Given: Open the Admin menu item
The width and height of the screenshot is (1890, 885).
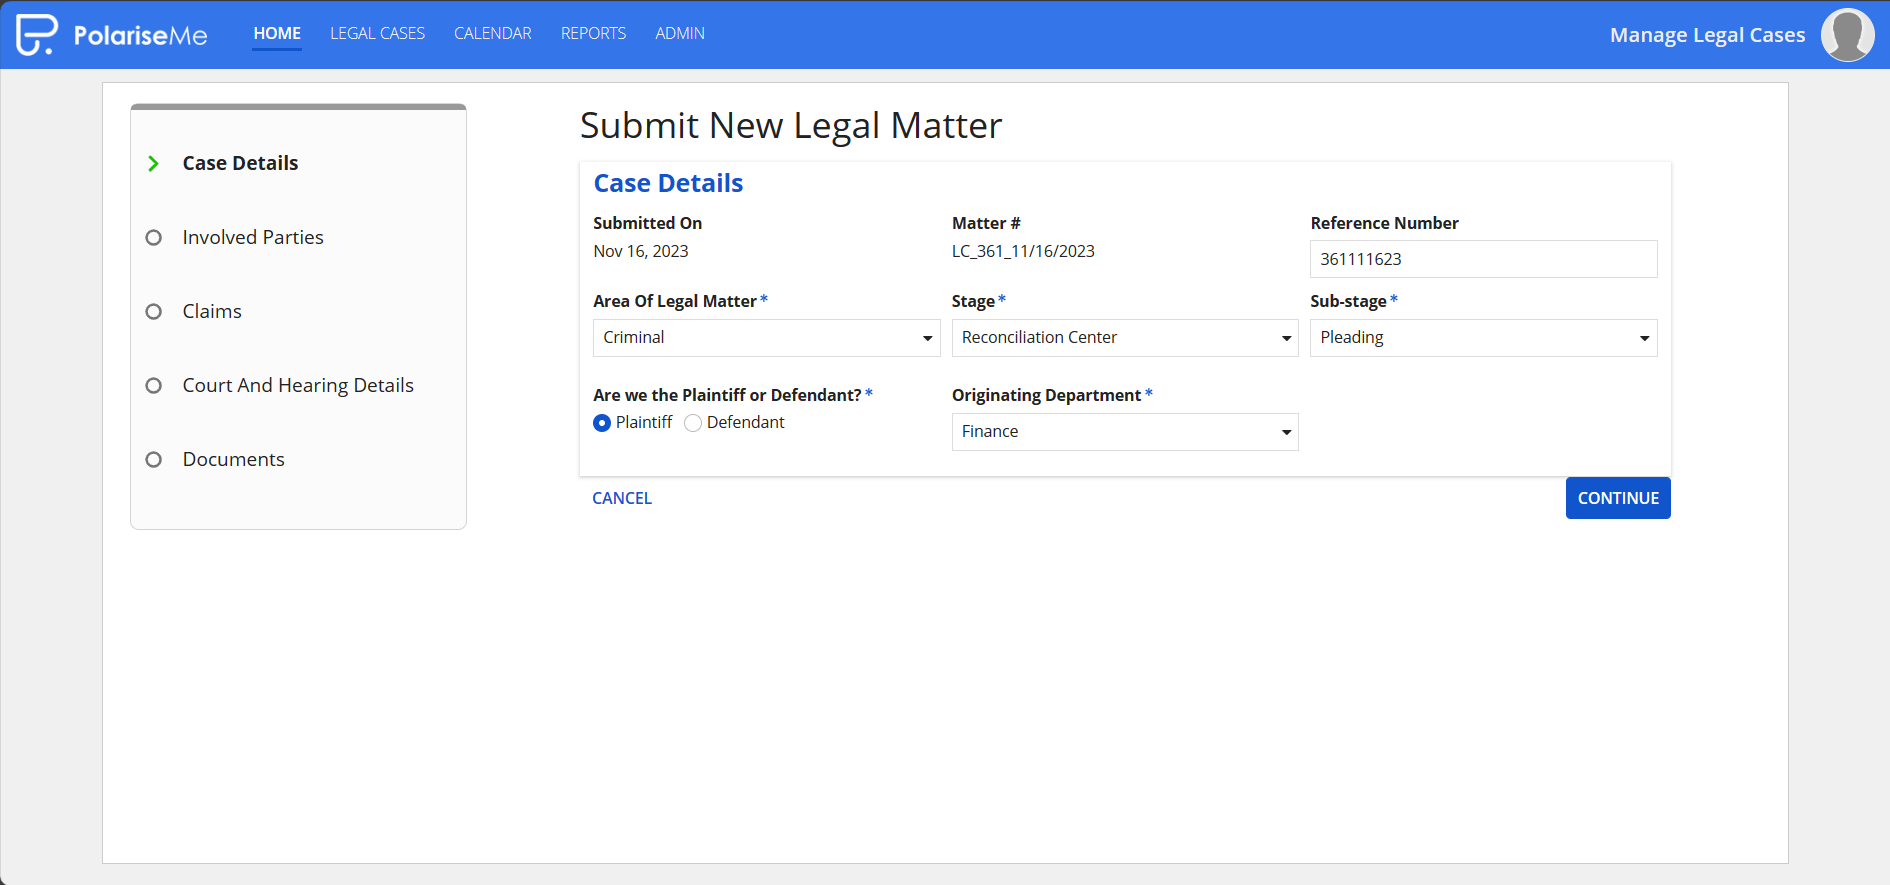Looking at the screenshot, I should pyautogui.click(x=680, y=34).
